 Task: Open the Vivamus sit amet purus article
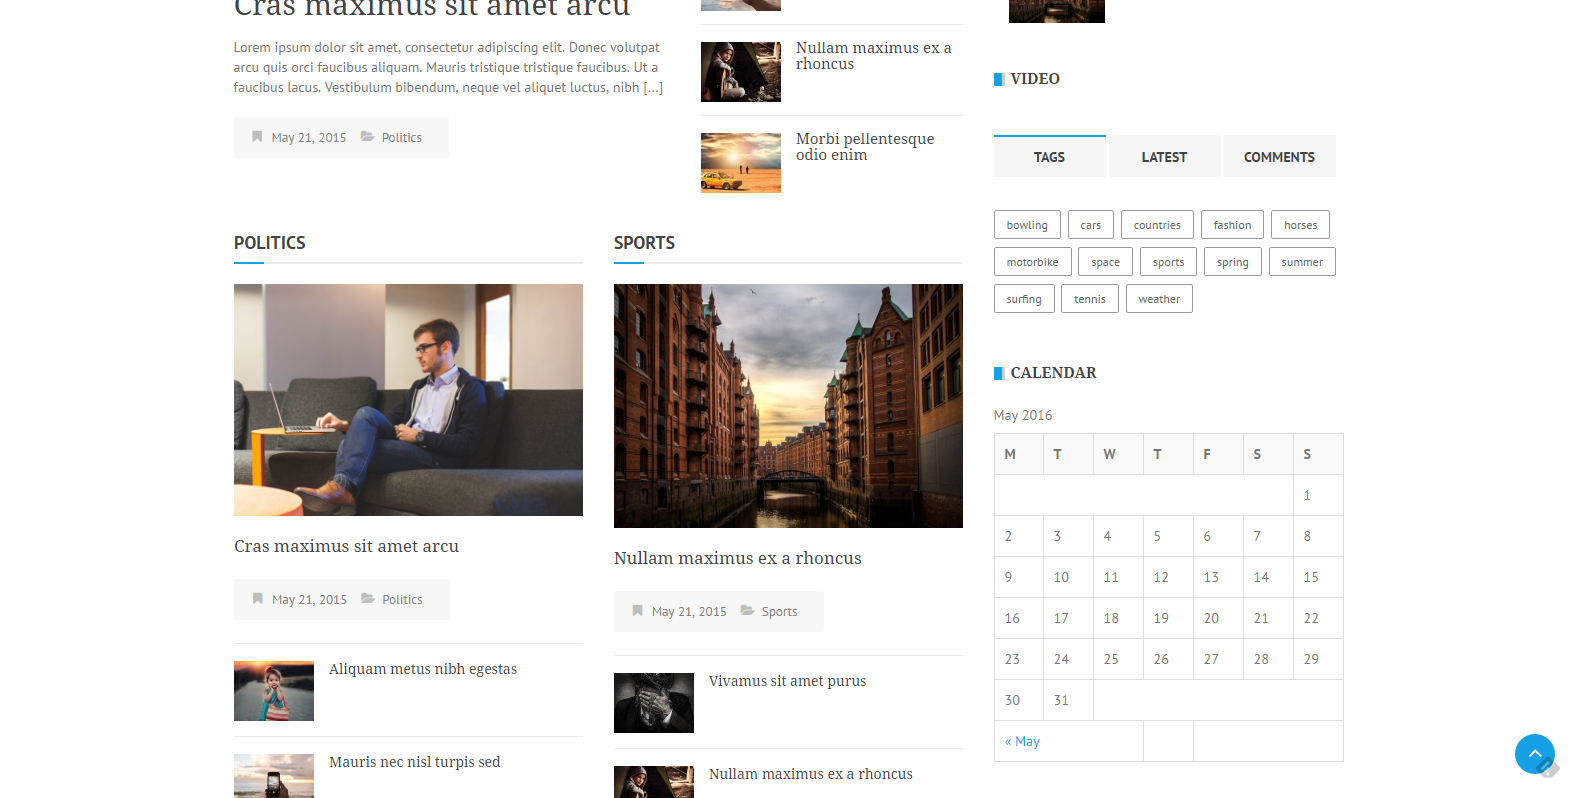pyautogui.click(x=787, y=681)
